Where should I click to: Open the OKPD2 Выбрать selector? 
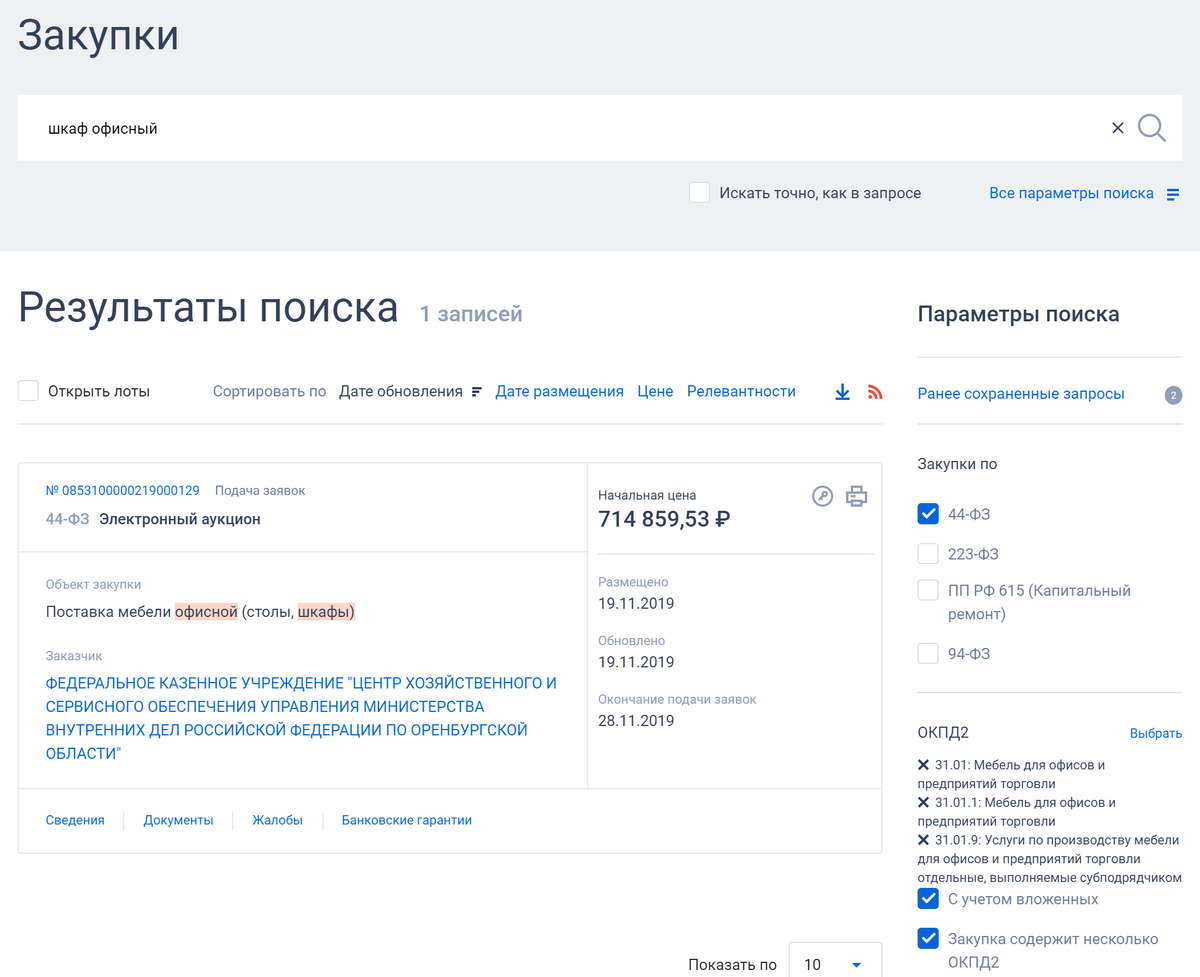(1156, 733)
